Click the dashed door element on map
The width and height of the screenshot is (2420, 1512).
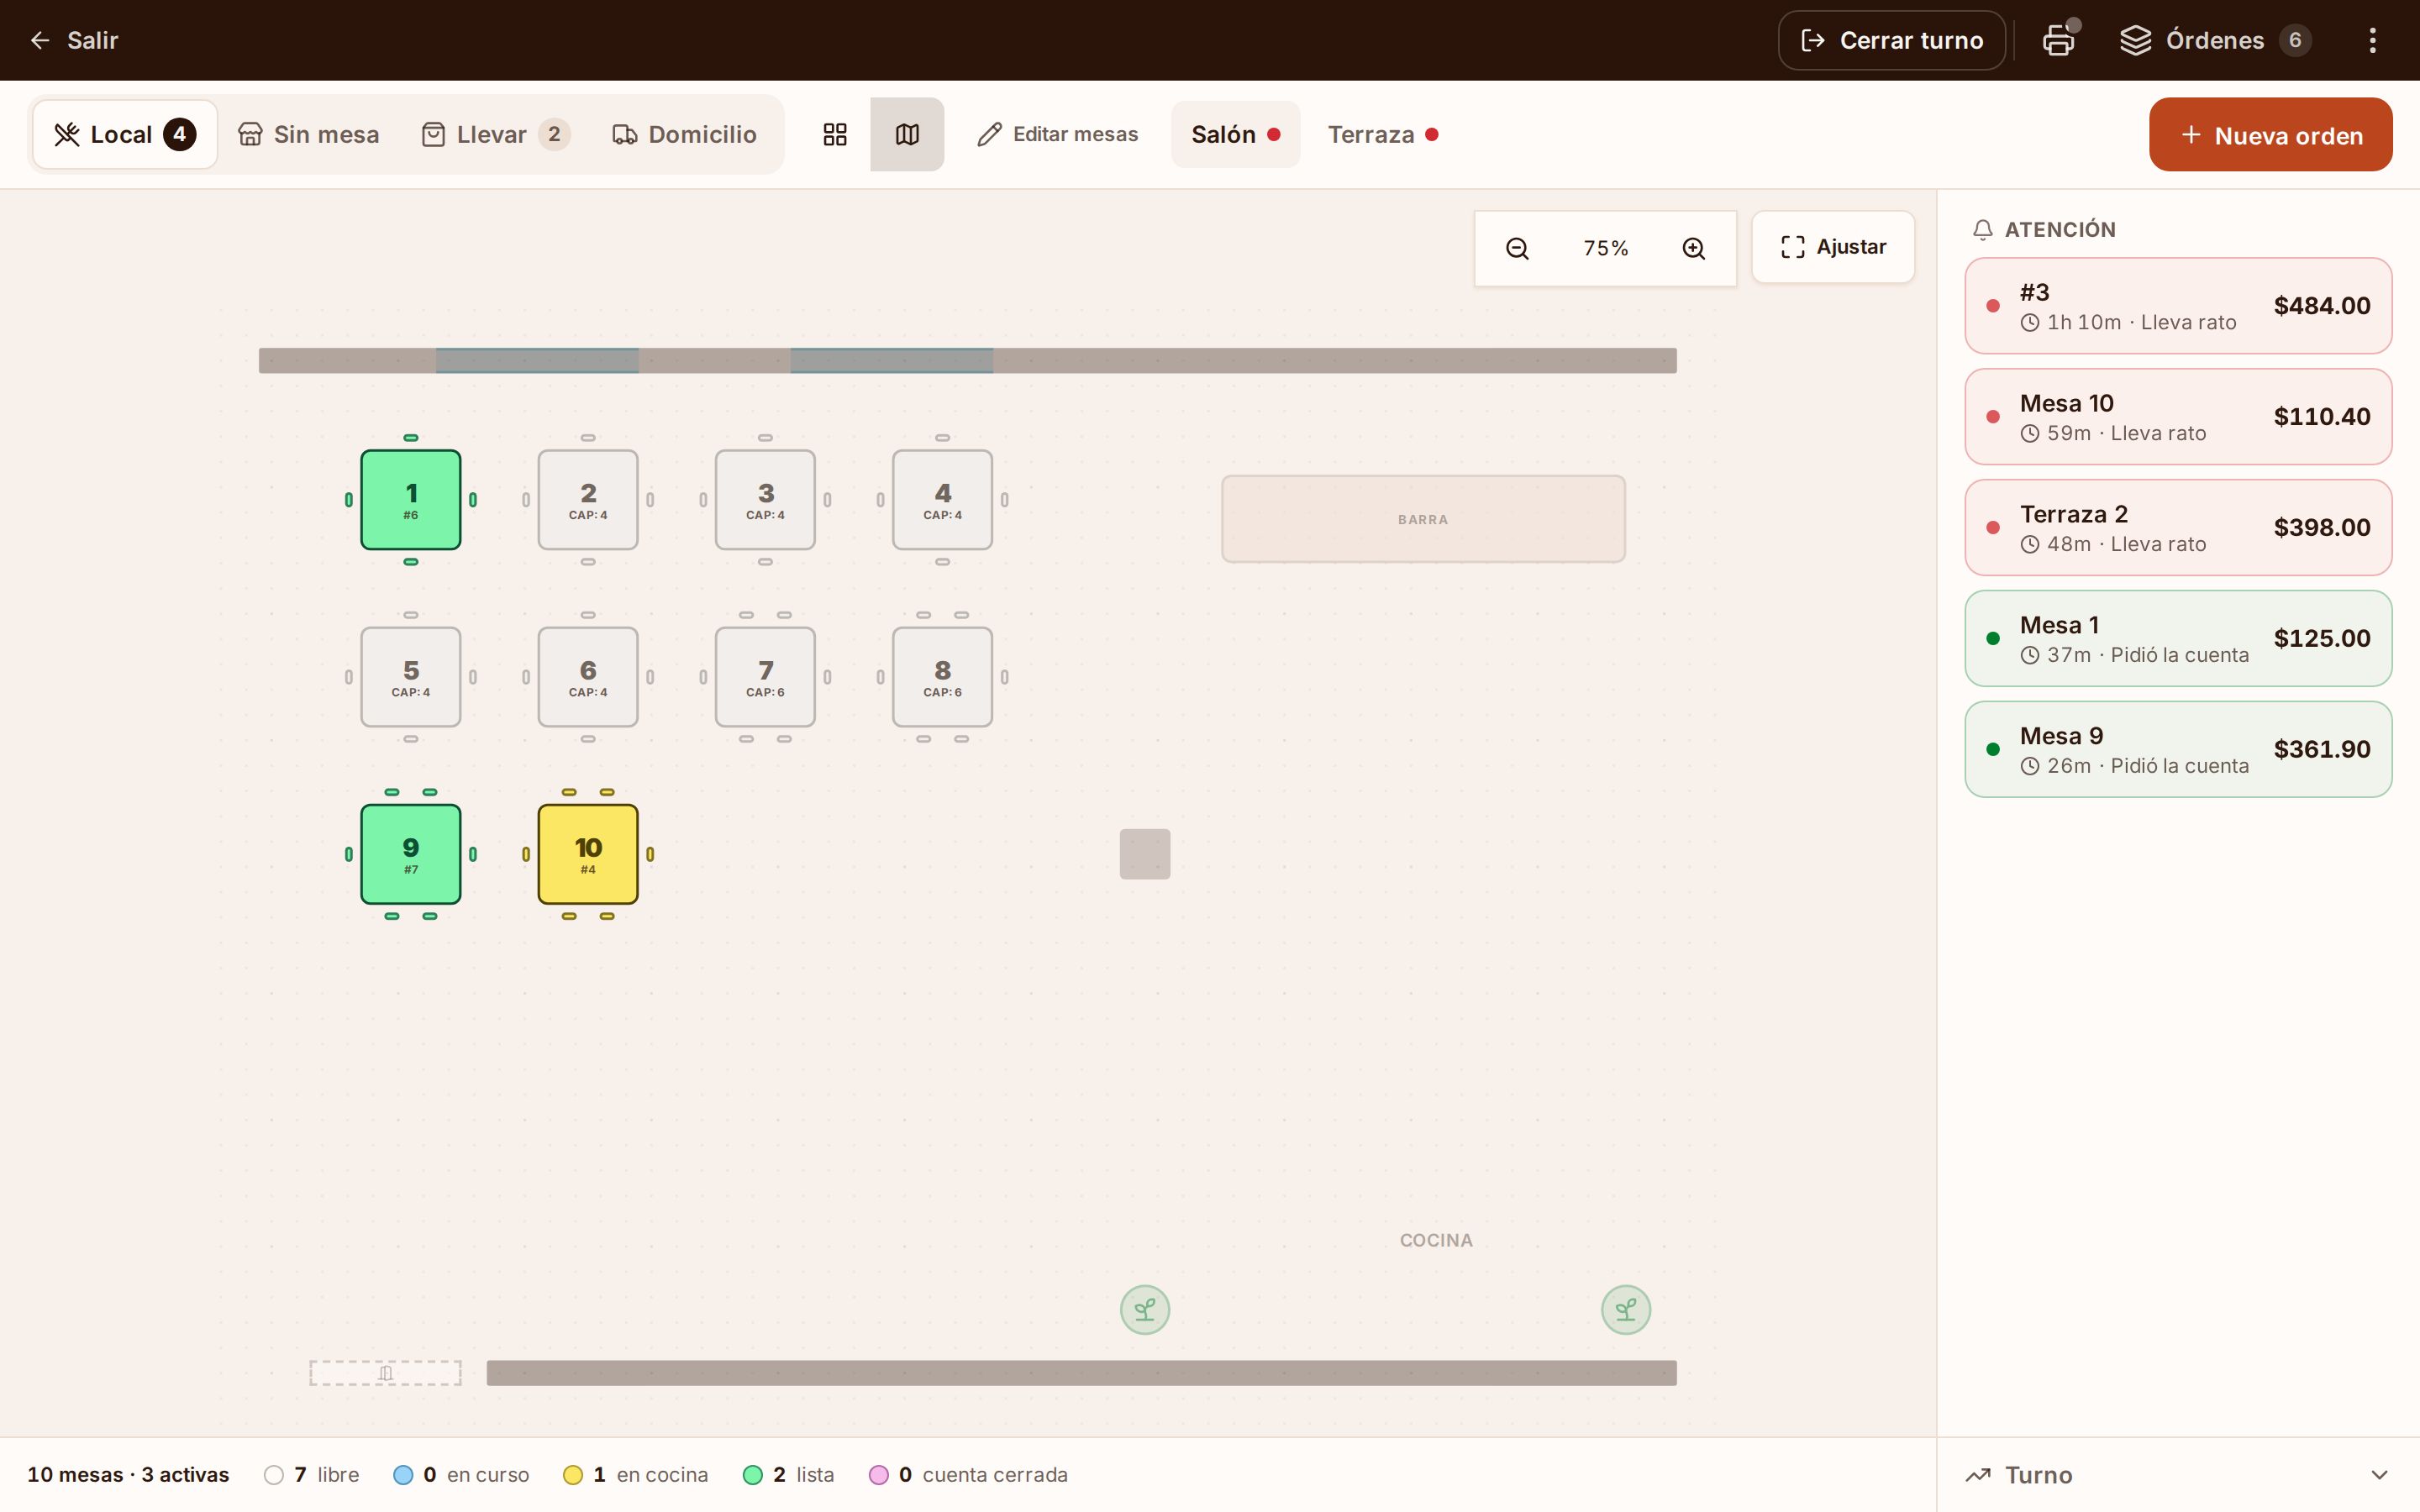[x=386, y=1373]
